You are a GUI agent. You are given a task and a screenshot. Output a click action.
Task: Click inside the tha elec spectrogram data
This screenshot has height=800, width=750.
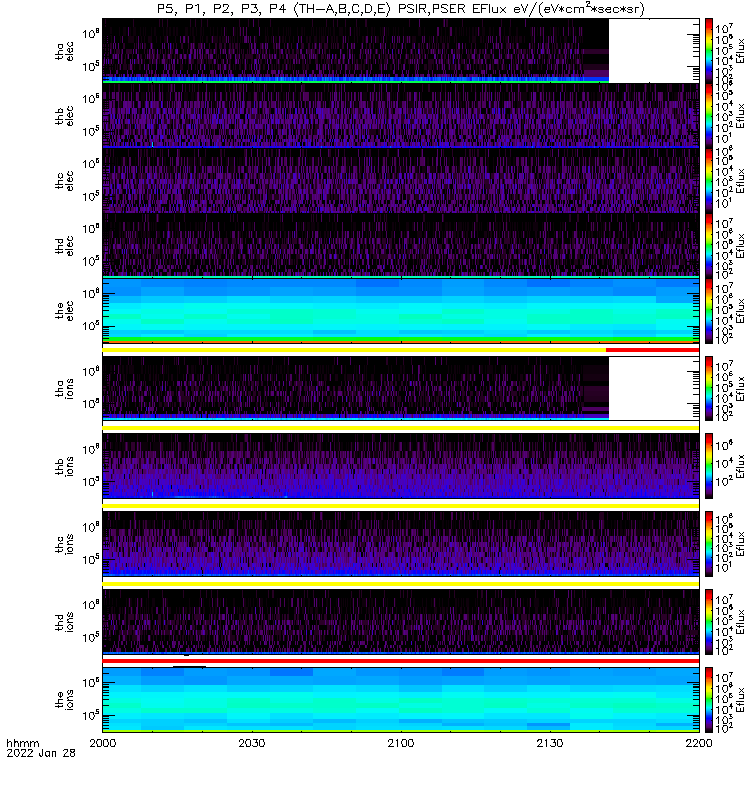pyautogui.click(x=356, y=51)
